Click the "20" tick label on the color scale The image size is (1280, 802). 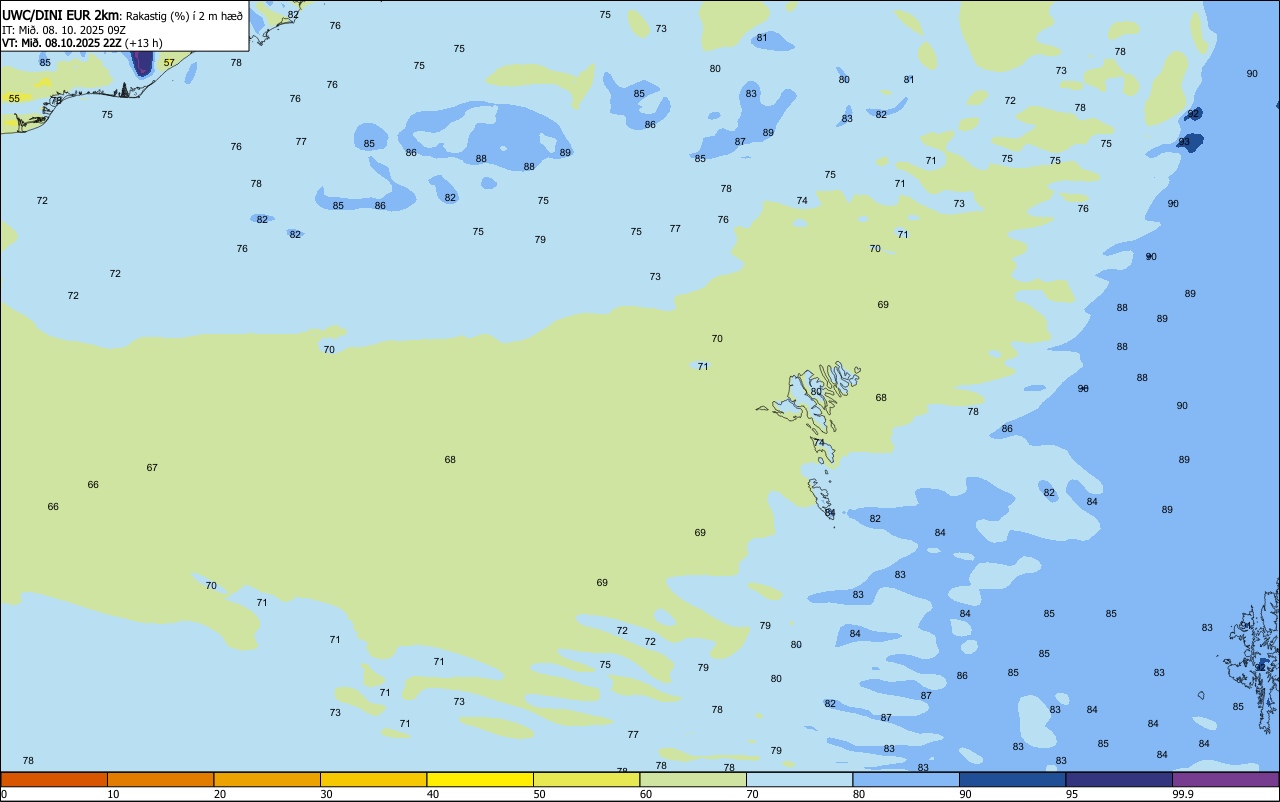(220, 794)
